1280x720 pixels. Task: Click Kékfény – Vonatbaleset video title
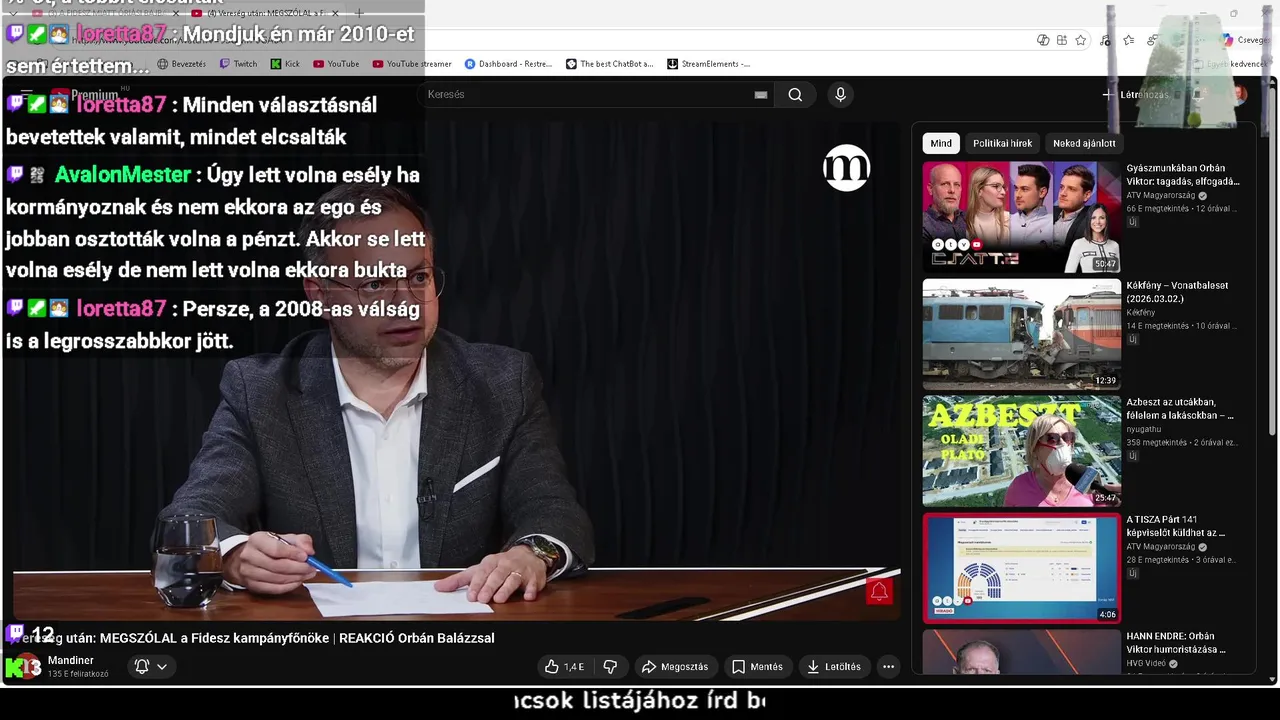pos(1177,292)
